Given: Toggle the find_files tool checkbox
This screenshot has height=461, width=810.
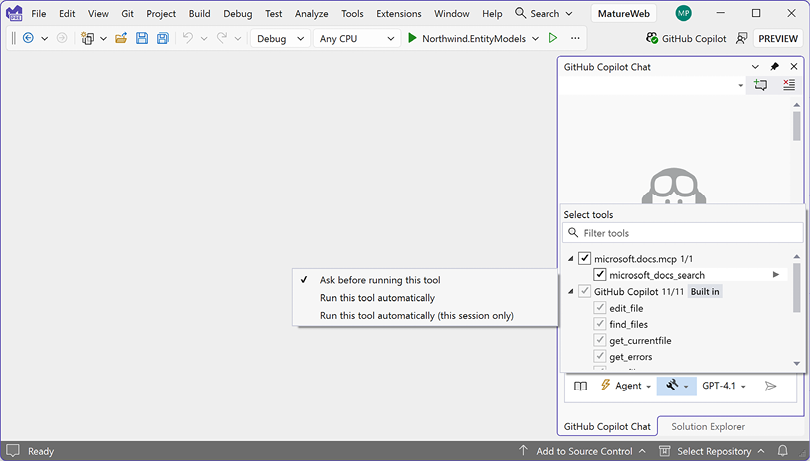Looking at the screenshot, I should pos(600,324).
